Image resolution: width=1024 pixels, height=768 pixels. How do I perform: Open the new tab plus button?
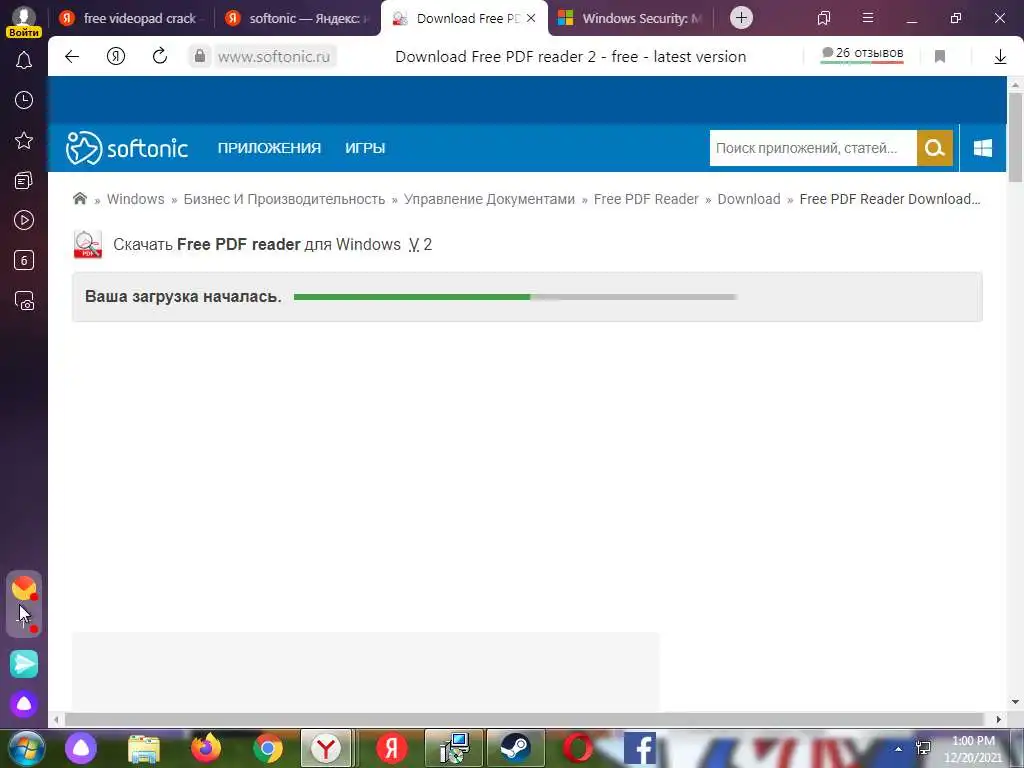(x=741, y=18)
